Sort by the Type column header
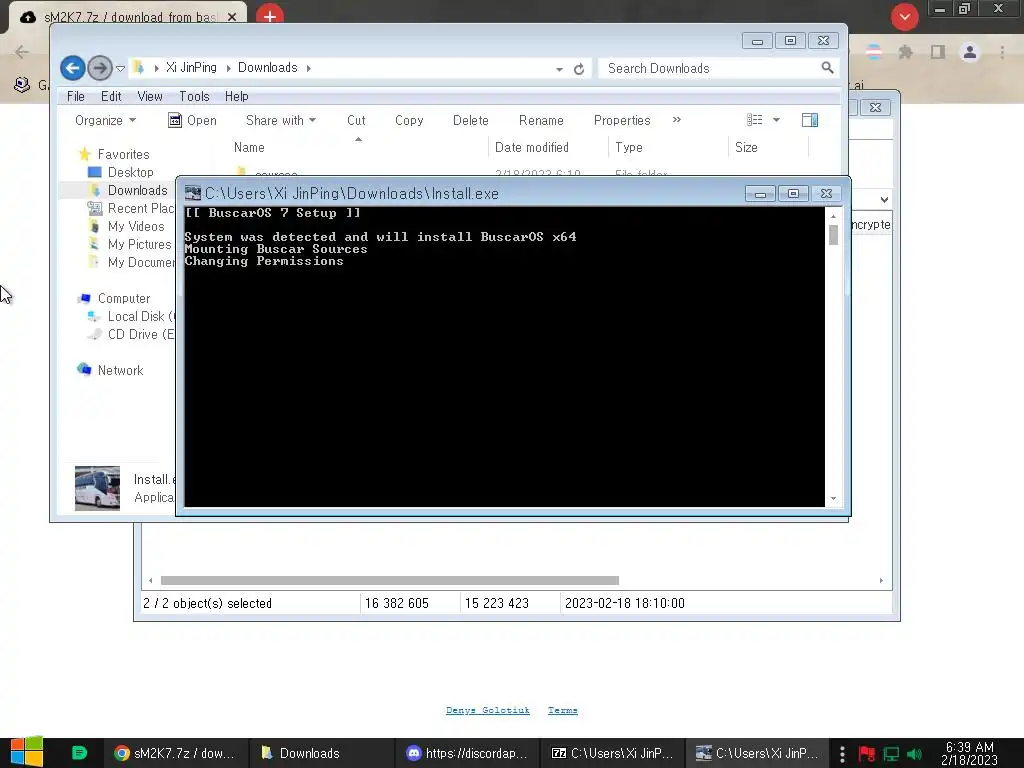This screenshot has width=1024, height=768. click(x=668, y=147)
